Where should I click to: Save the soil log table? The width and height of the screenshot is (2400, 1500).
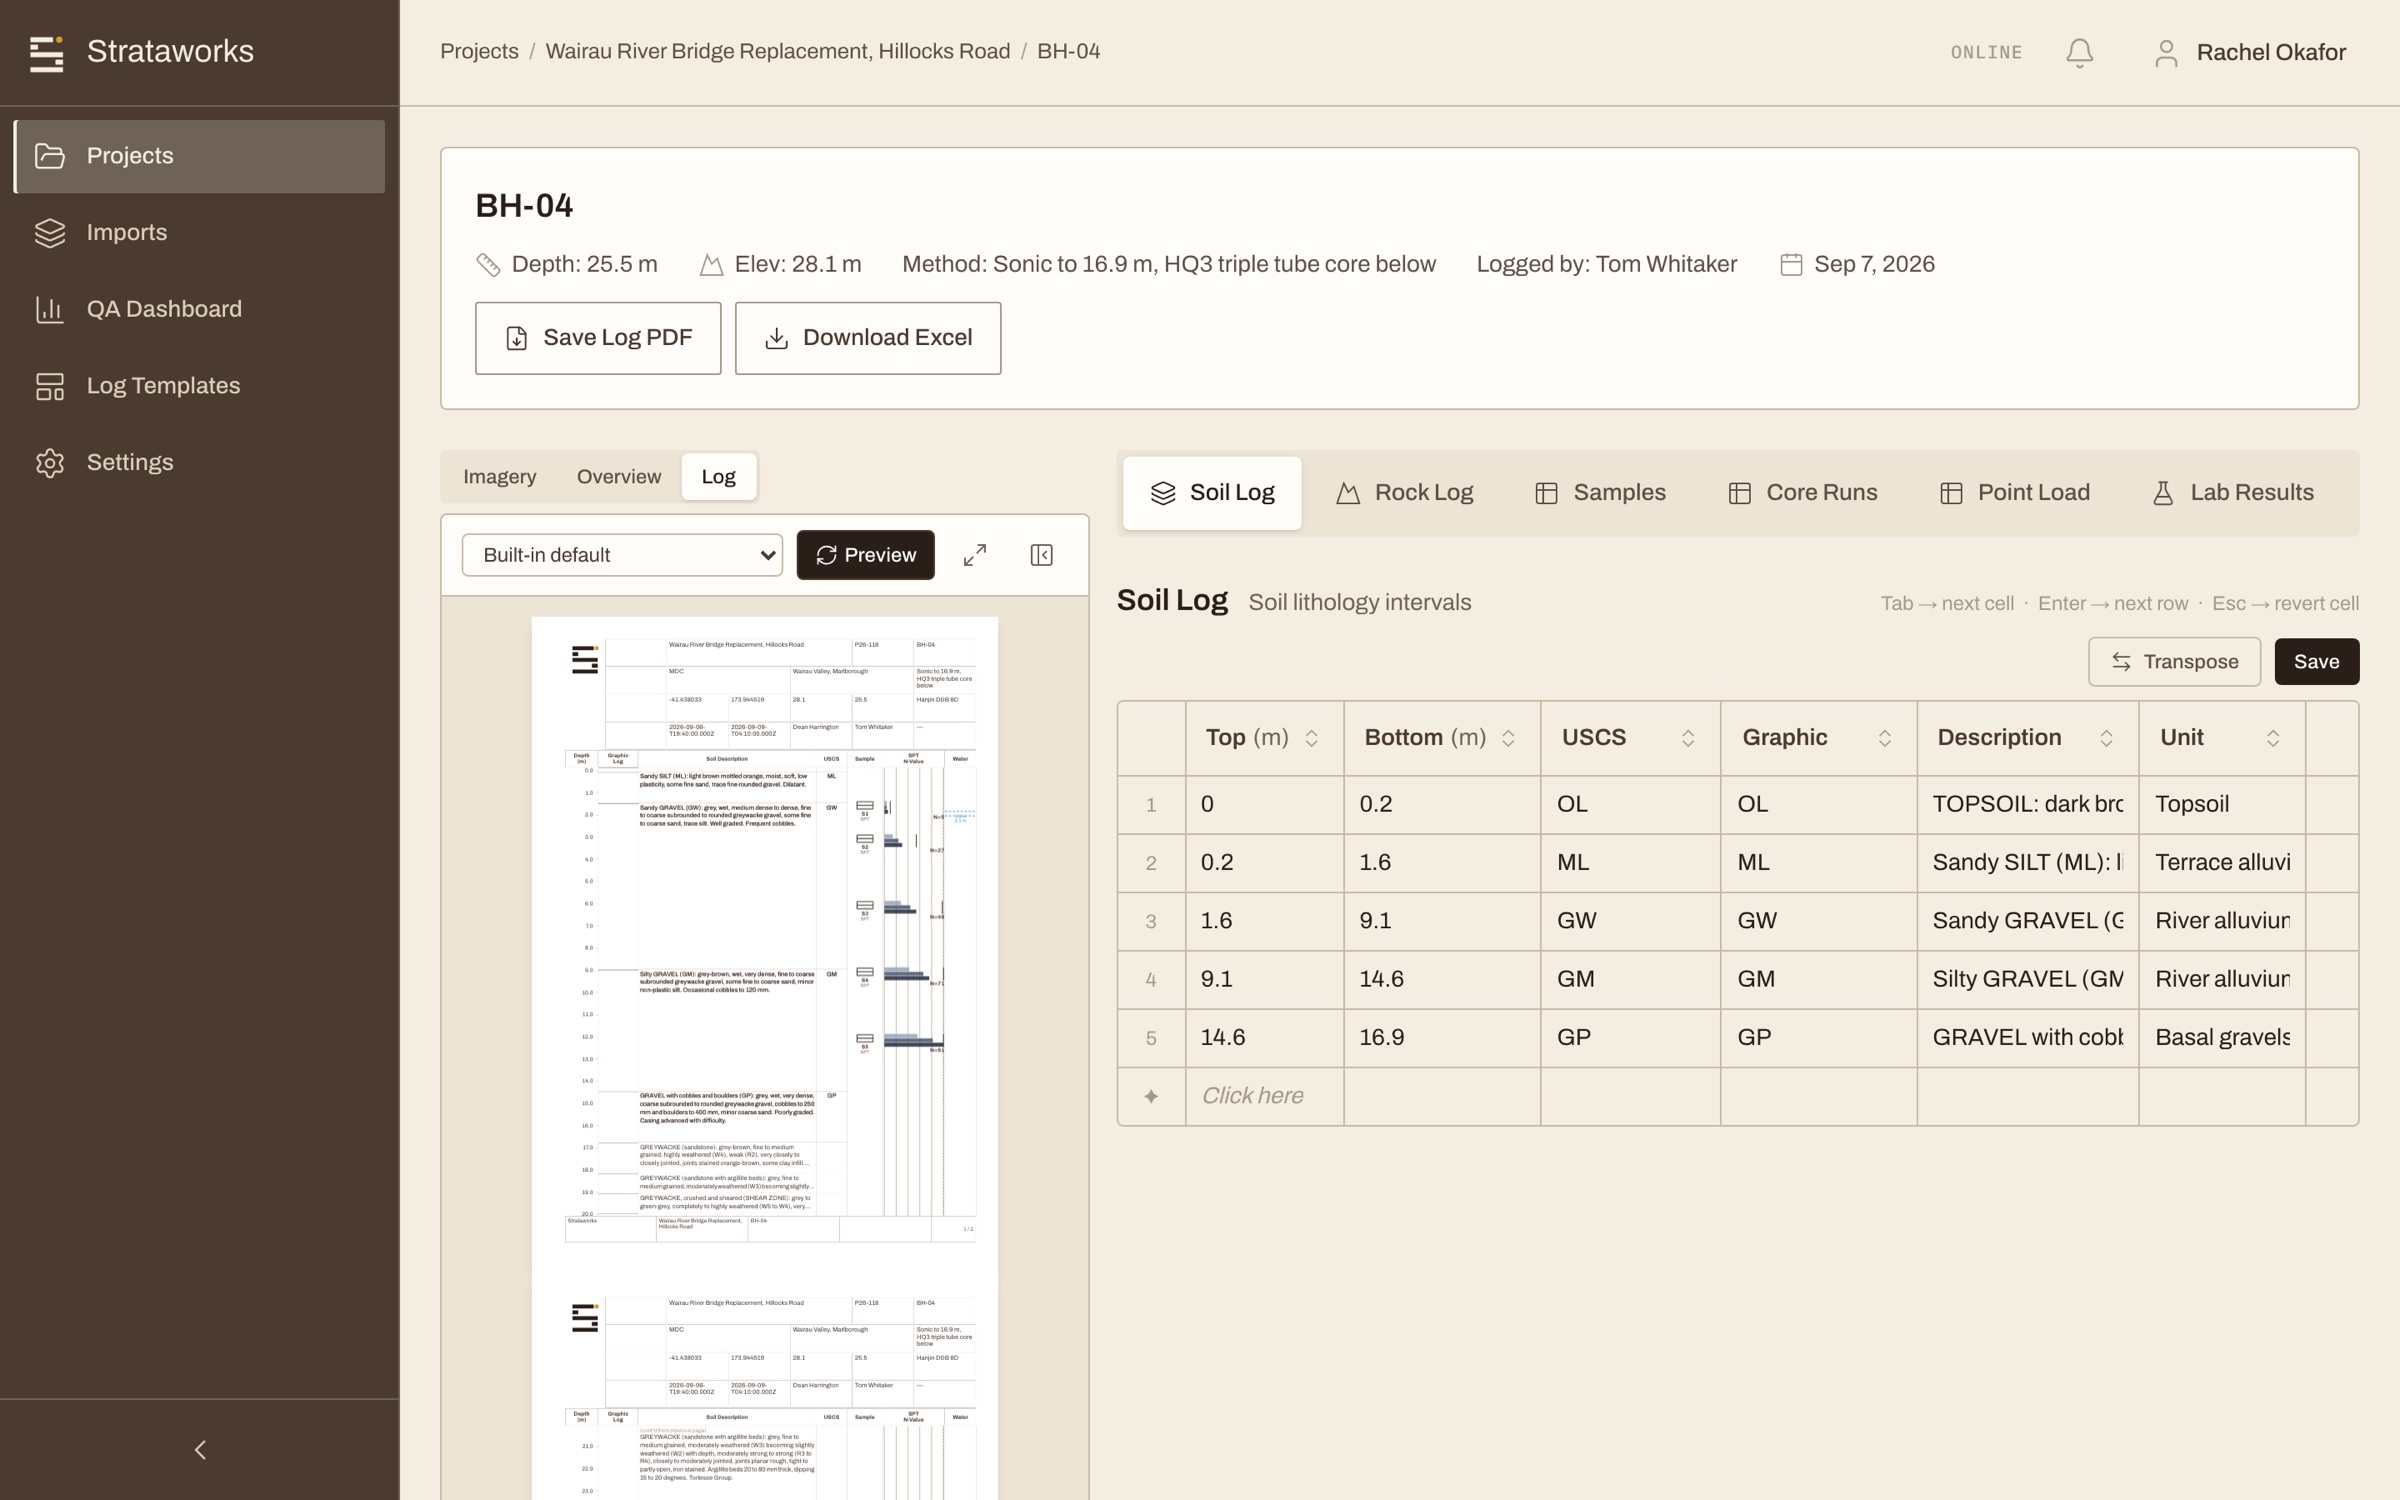(x=2316, y=662)
